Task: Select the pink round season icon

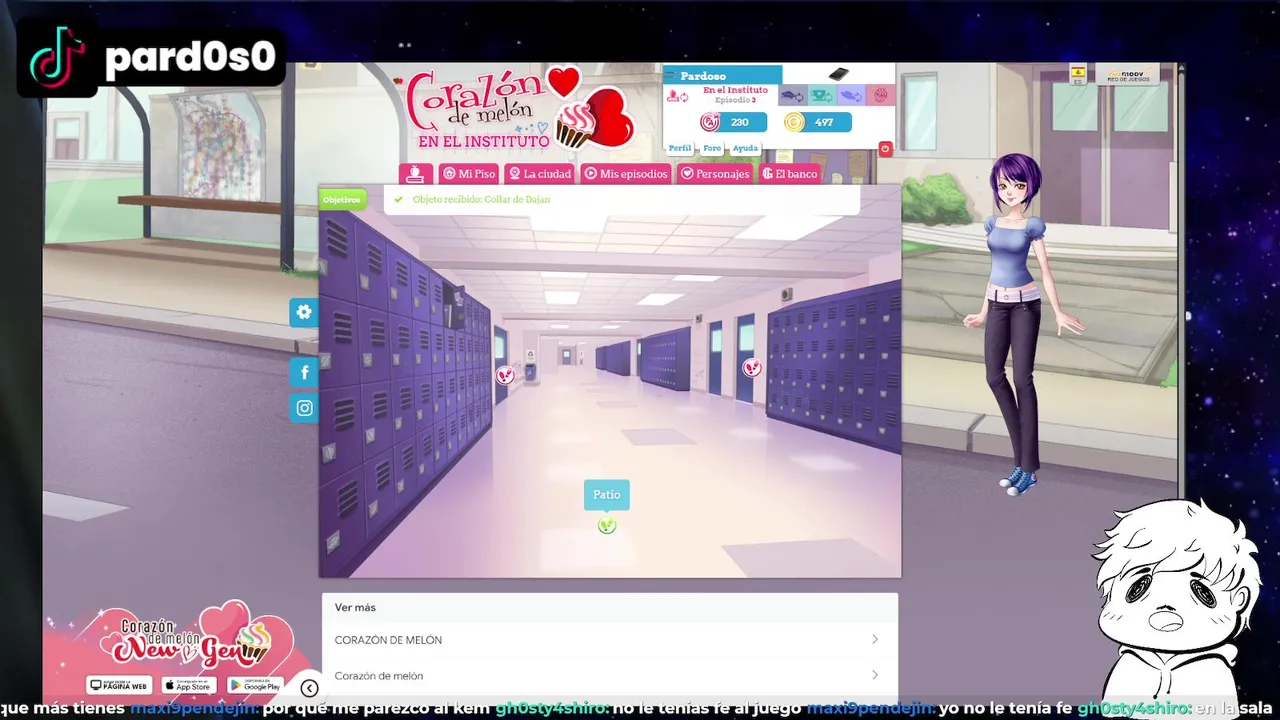Action: (x=880, y=96)
